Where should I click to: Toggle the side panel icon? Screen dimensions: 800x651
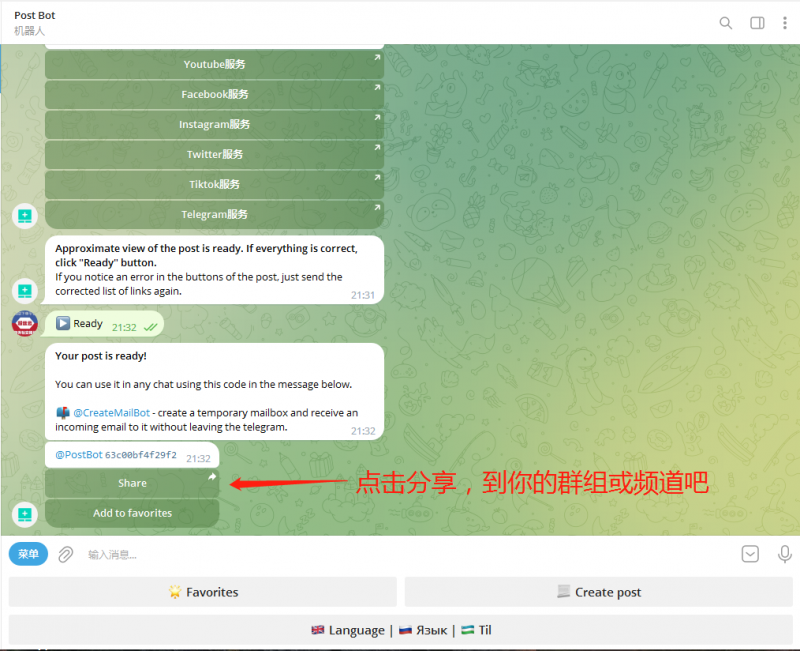coord(757,23)
